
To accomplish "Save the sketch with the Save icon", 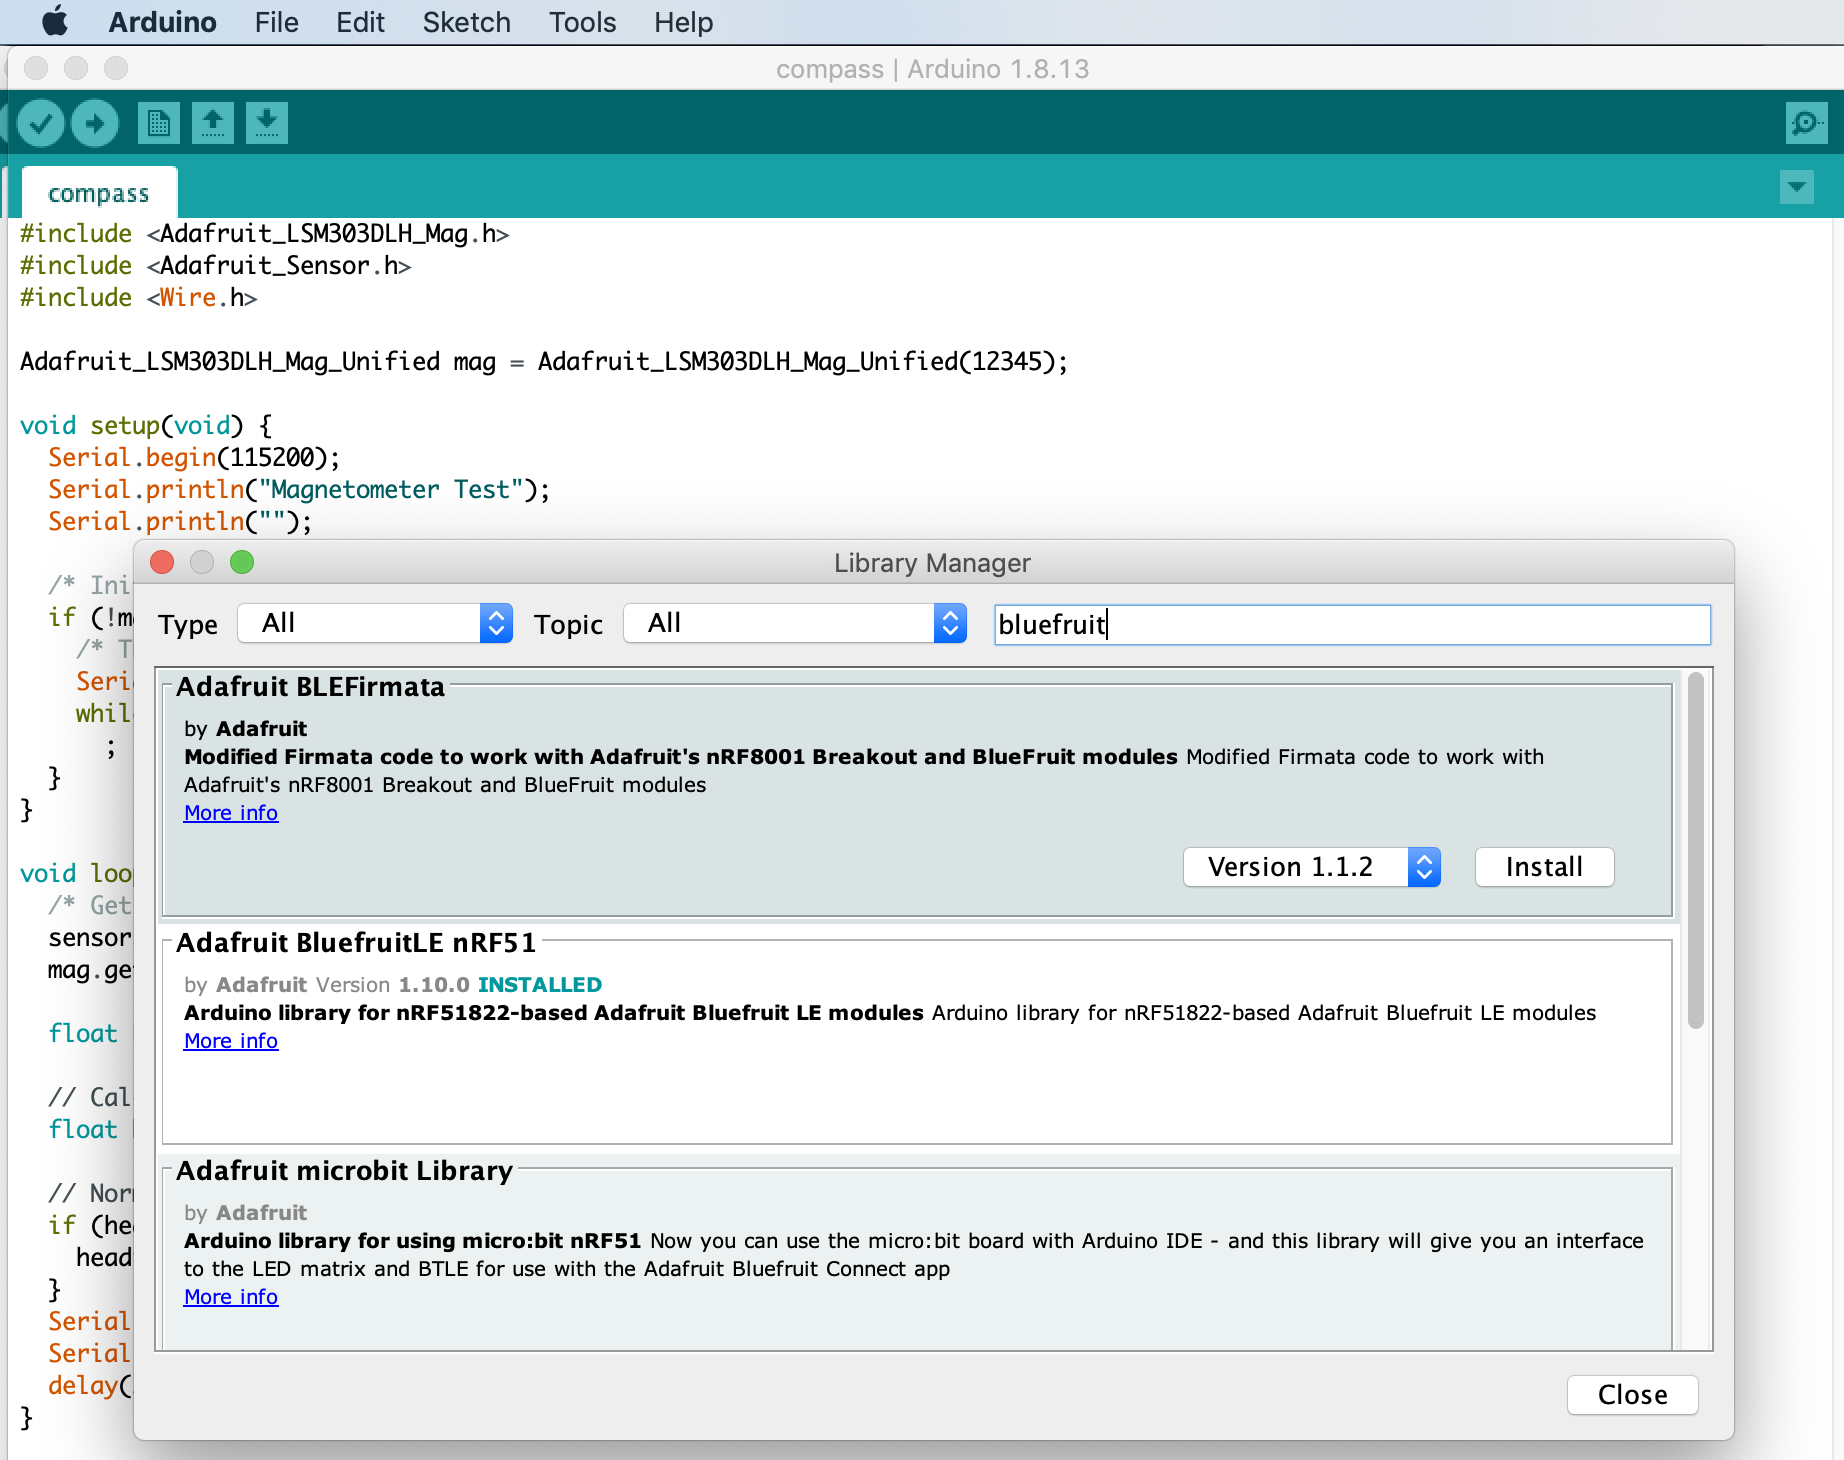I will click(267, 123).
